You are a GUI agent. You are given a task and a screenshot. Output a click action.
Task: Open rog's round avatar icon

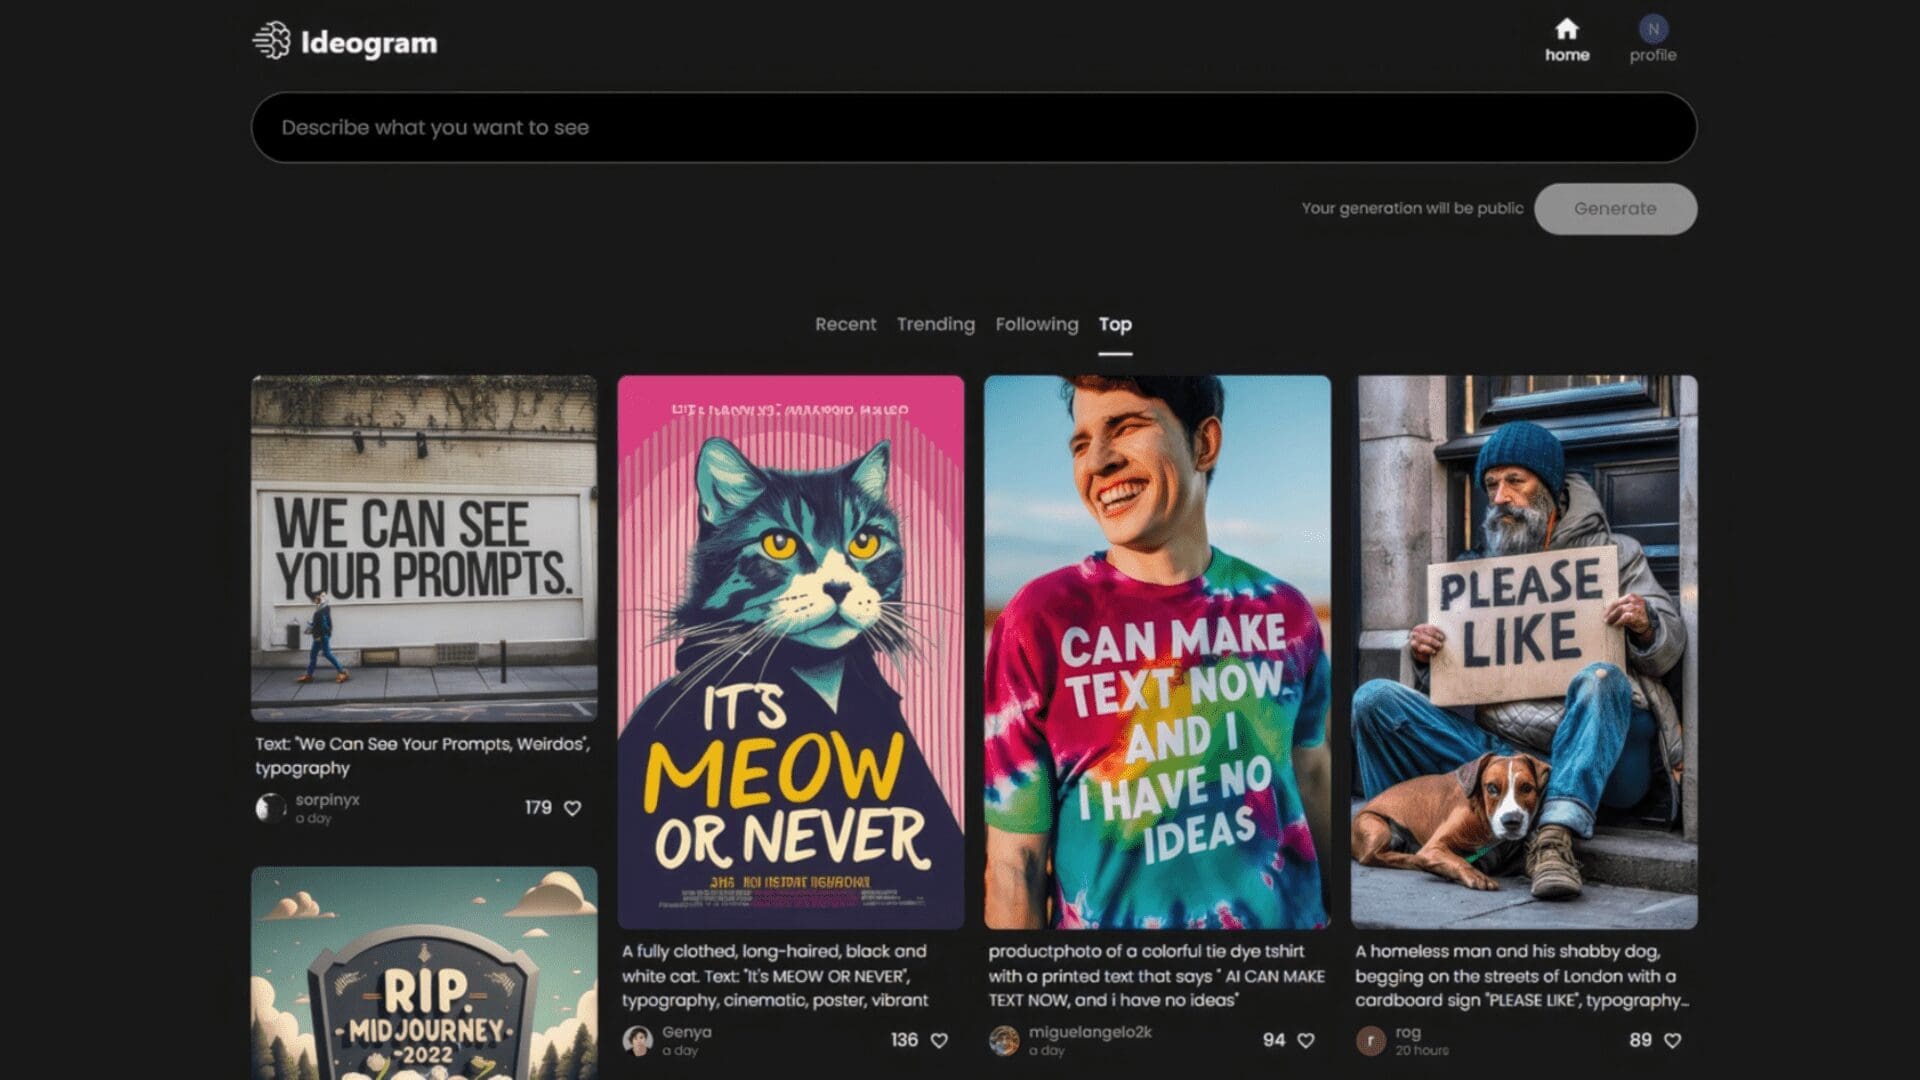click(1370, 1040)
